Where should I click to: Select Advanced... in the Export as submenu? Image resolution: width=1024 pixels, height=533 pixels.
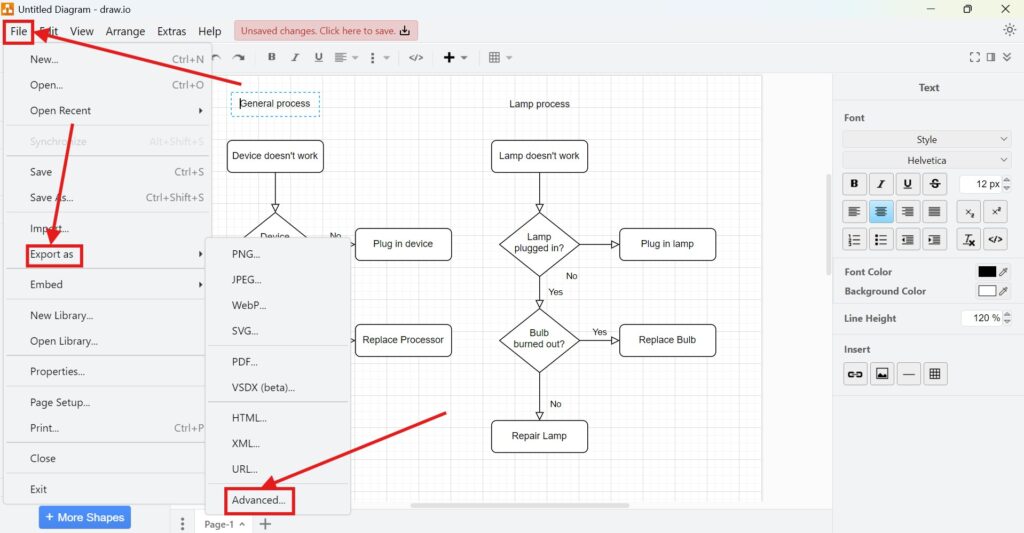(259, 500)
